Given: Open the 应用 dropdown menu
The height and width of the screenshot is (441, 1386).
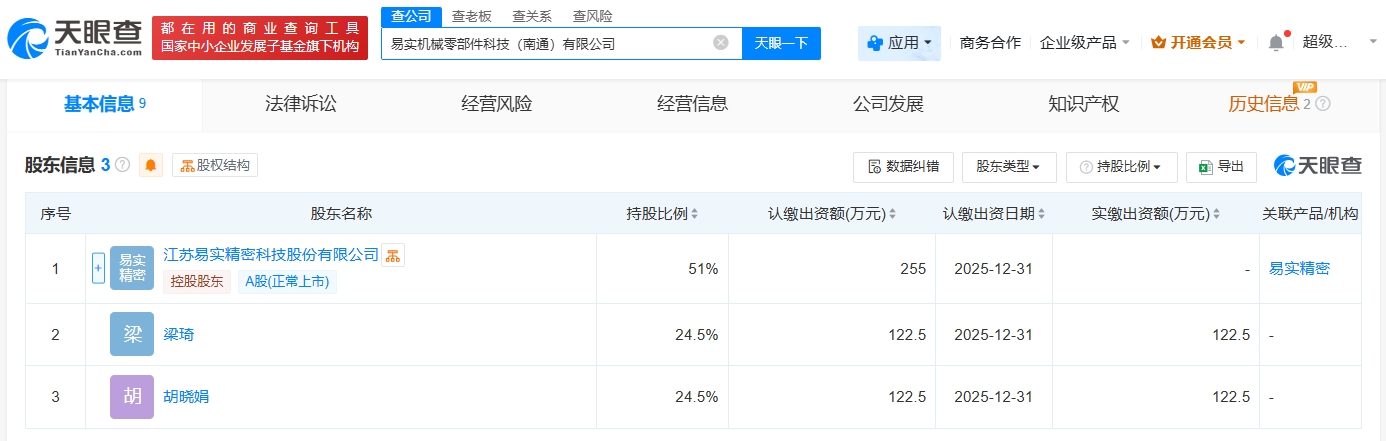Looking at the screenshot, I should (x=899, y=43).
